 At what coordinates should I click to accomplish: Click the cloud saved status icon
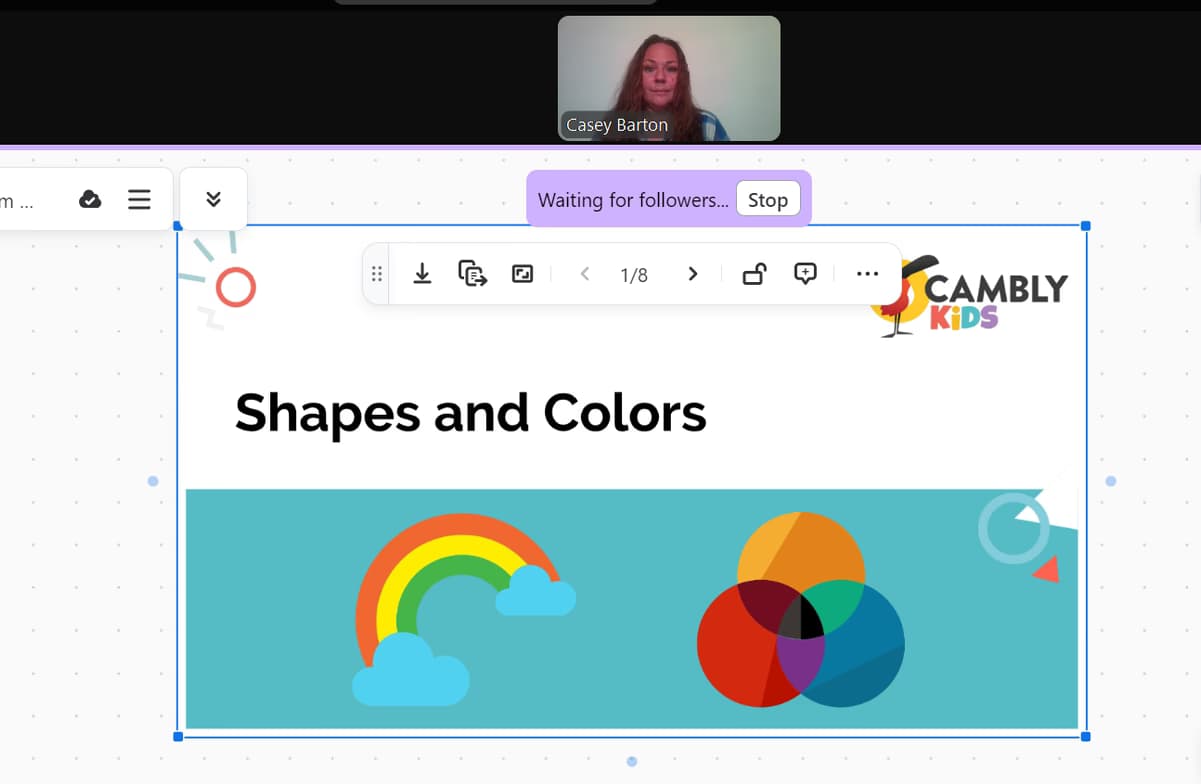tap(90, 200)
